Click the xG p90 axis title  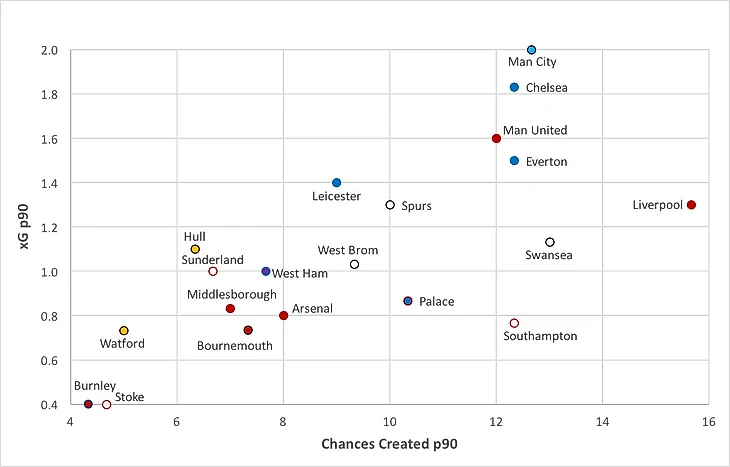click(24, 227)
